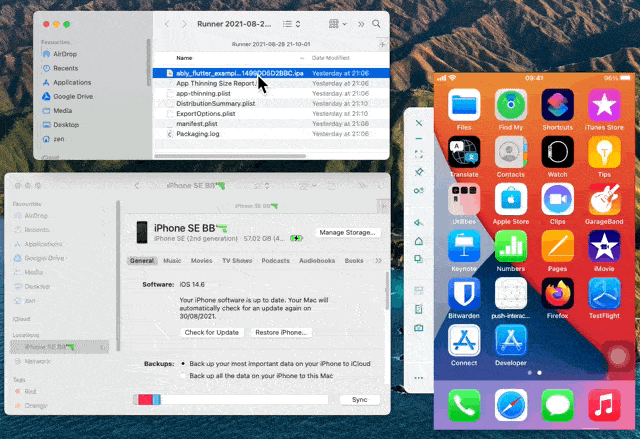Open the Contacts app

(x=511, y=152)
